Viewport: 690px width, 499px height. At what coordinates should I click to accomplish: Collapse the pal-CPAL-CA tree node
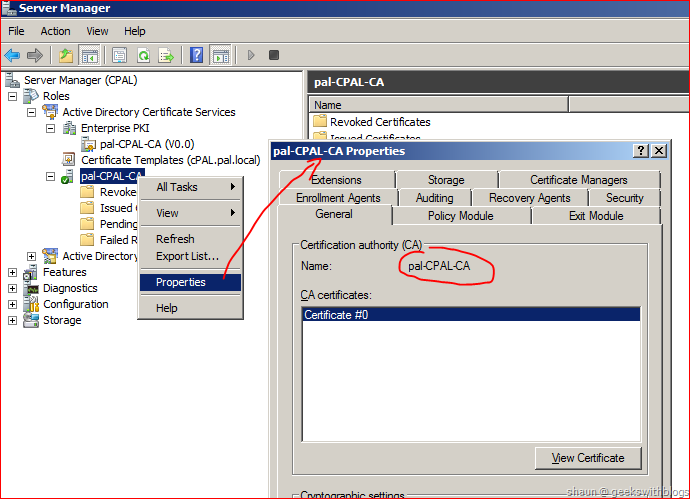pyautogui.click(x=51, y=176)
